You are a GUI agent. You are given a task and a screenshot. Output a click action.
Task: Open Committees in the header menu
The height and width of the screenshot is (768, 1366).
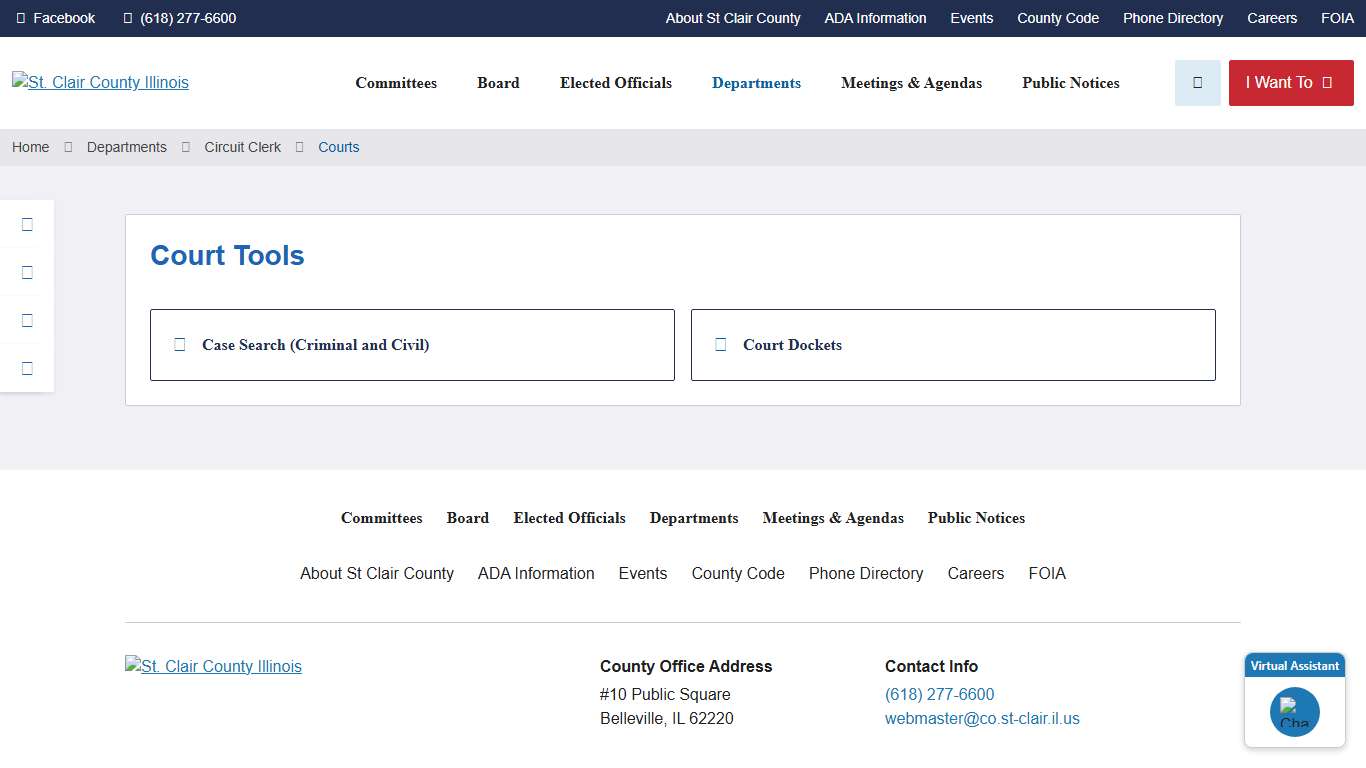pyautogui.click(x=396, y=83)
